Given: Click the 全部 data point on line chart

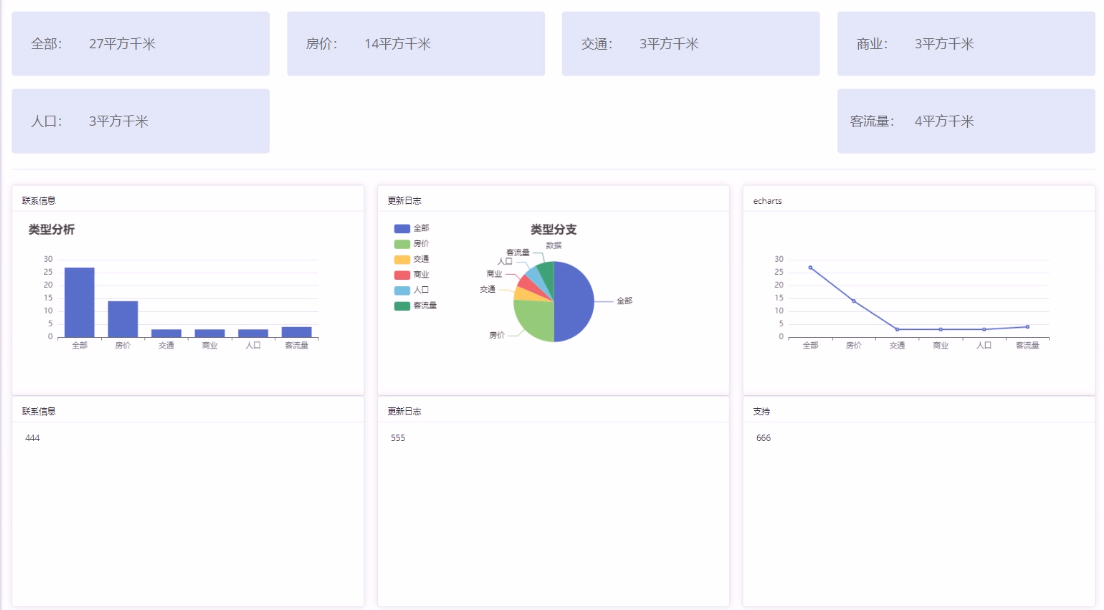Looking at the screenshot, I should pyautogui.click(x=810, y=267).
